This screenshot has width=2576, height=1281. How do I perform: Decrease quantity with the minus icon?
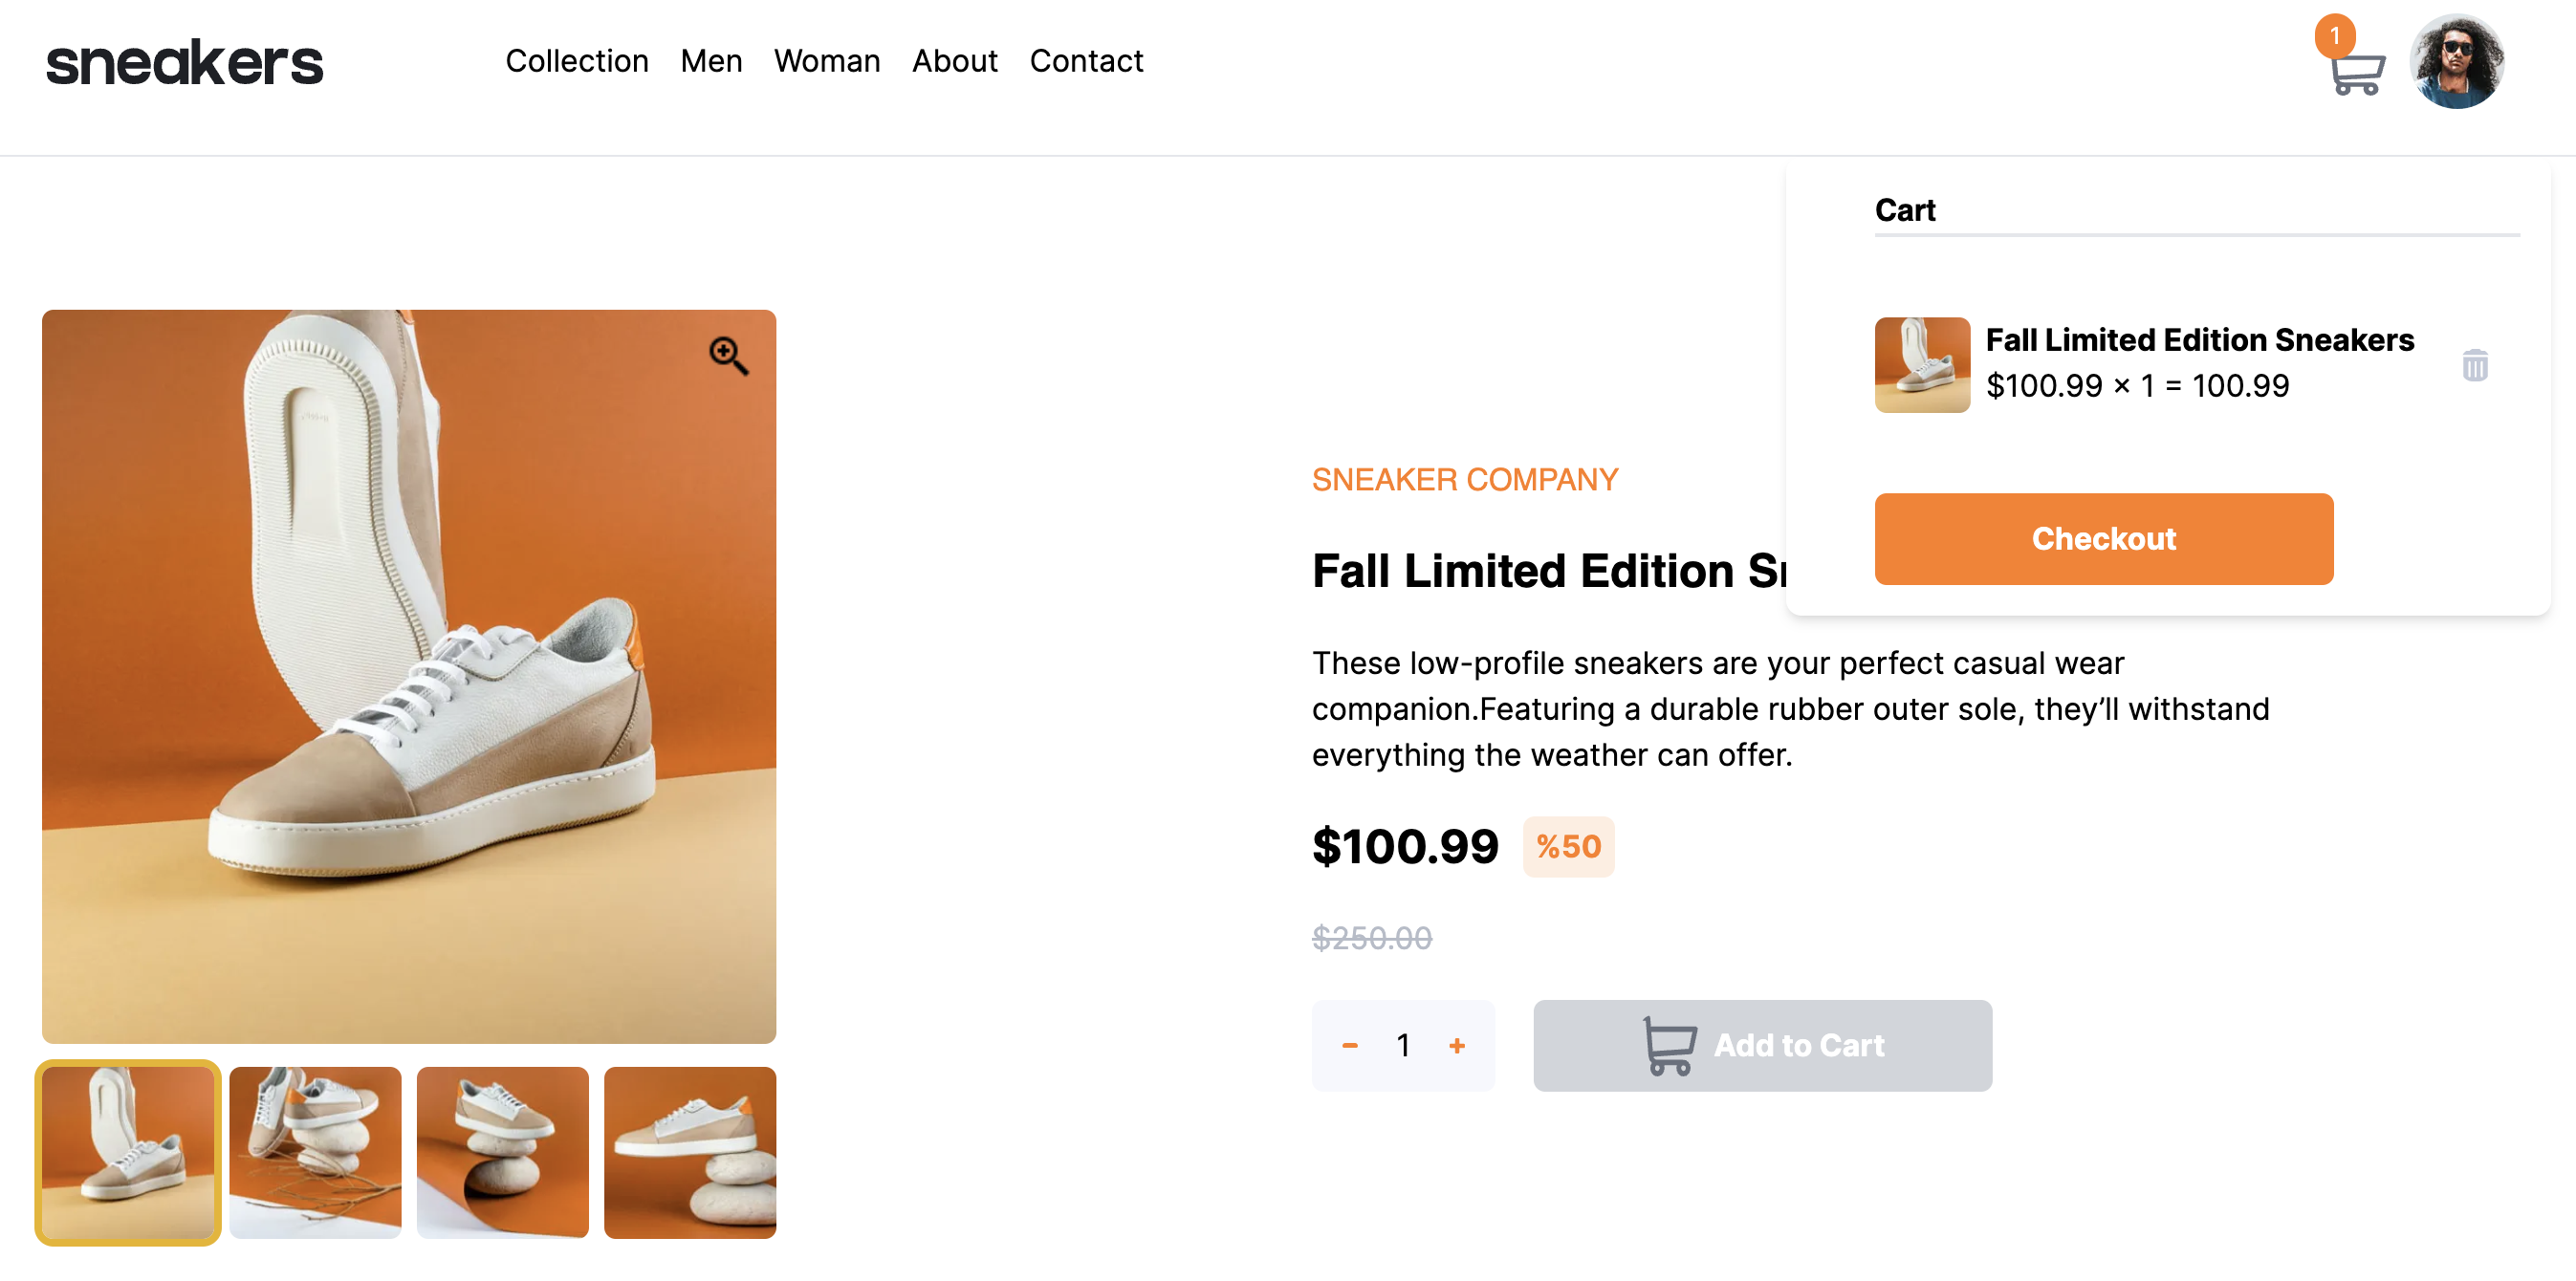(x=1349, y=1045)
